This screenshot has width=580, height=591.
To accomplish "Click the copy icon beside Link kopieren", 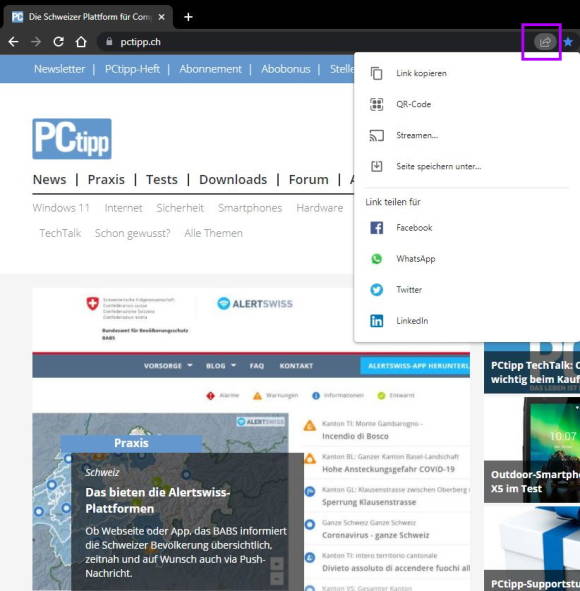I will click(376, 73).
